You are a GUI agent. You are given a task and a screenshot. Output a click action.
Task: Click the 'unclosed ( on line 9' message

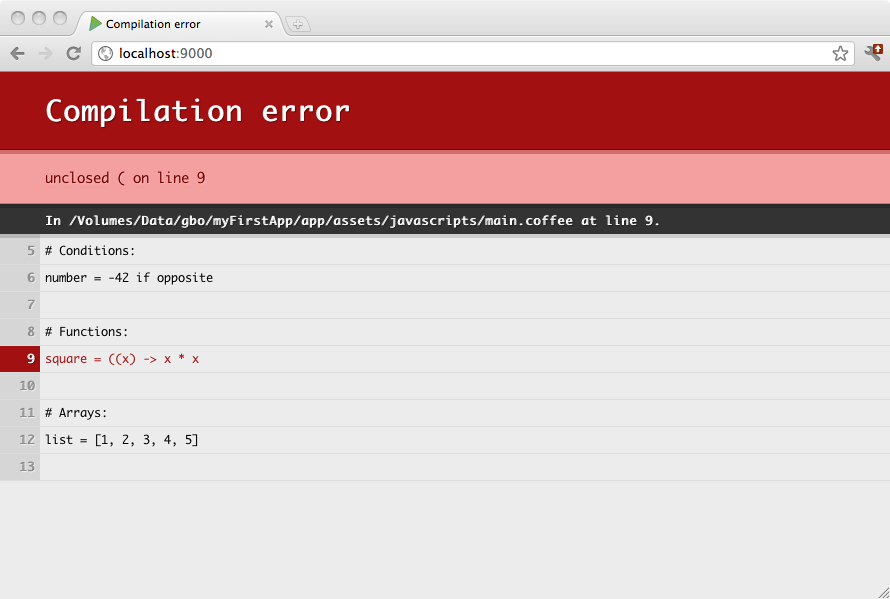point(125,177)
